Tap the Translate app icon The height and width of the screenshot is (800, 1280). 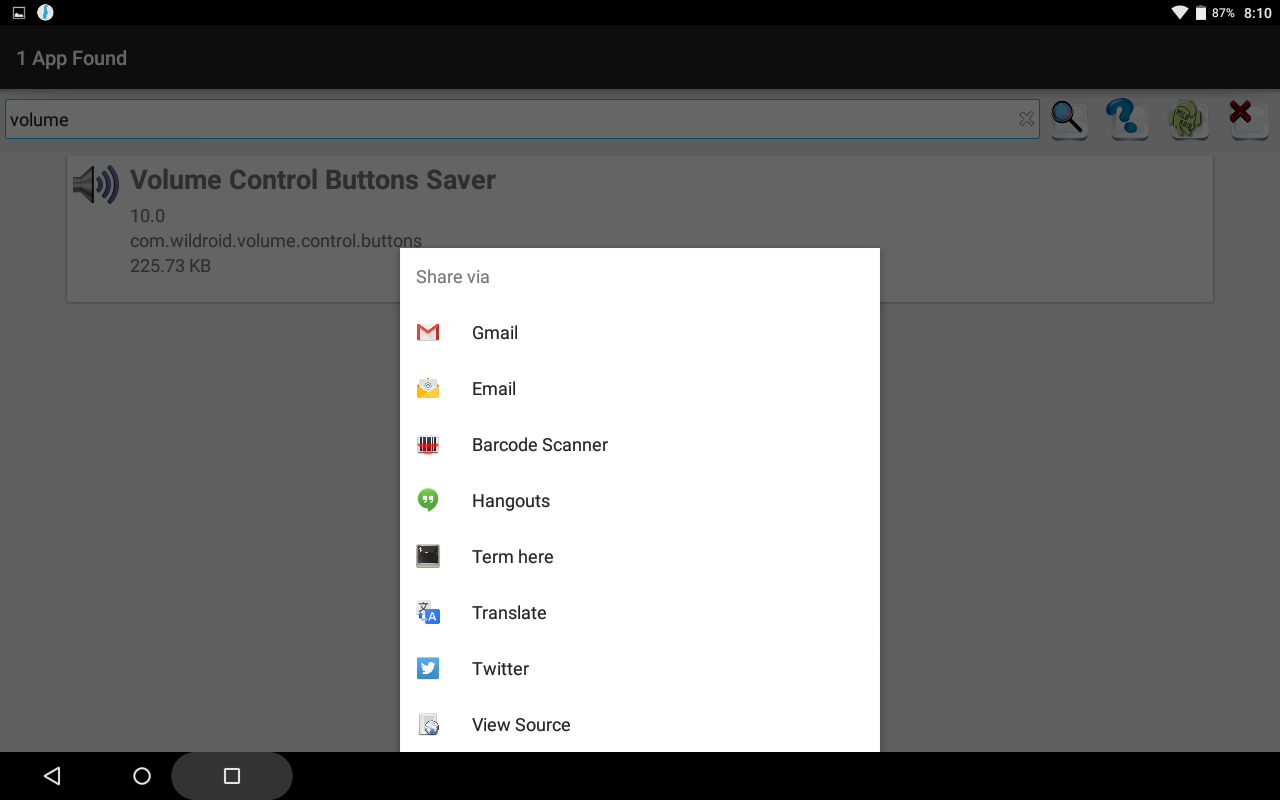[x=428, y=612]
